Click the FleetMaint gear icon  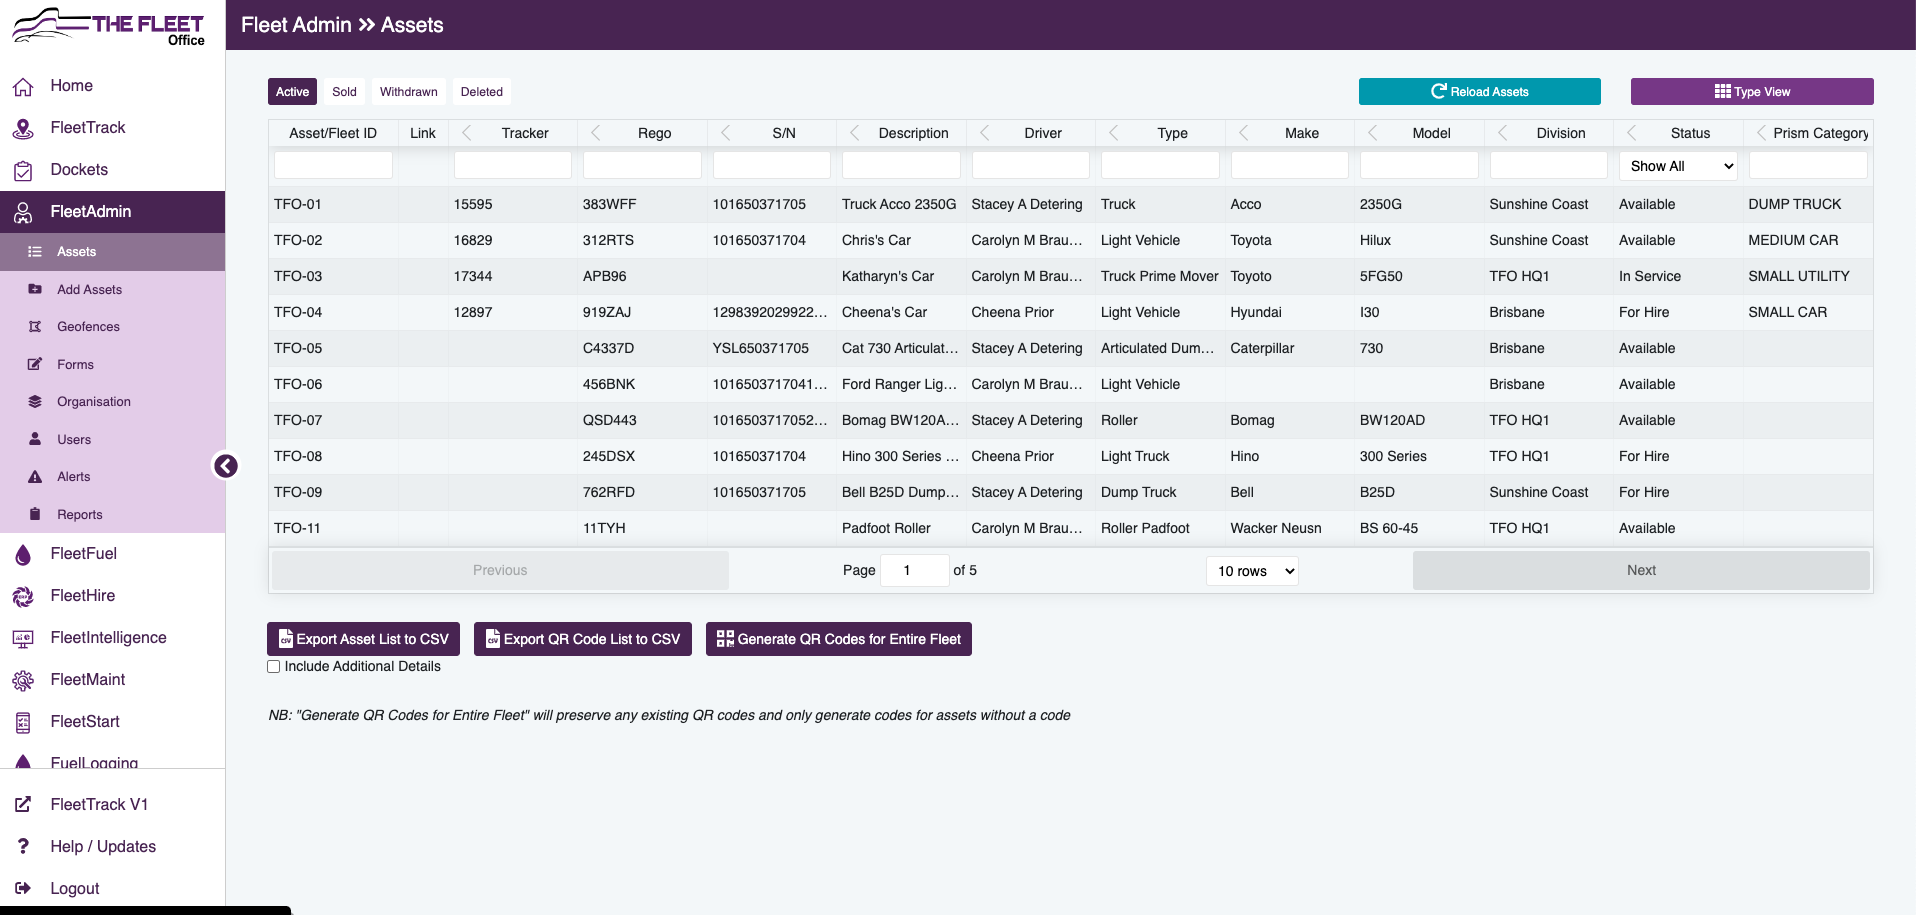click(23, 680)
